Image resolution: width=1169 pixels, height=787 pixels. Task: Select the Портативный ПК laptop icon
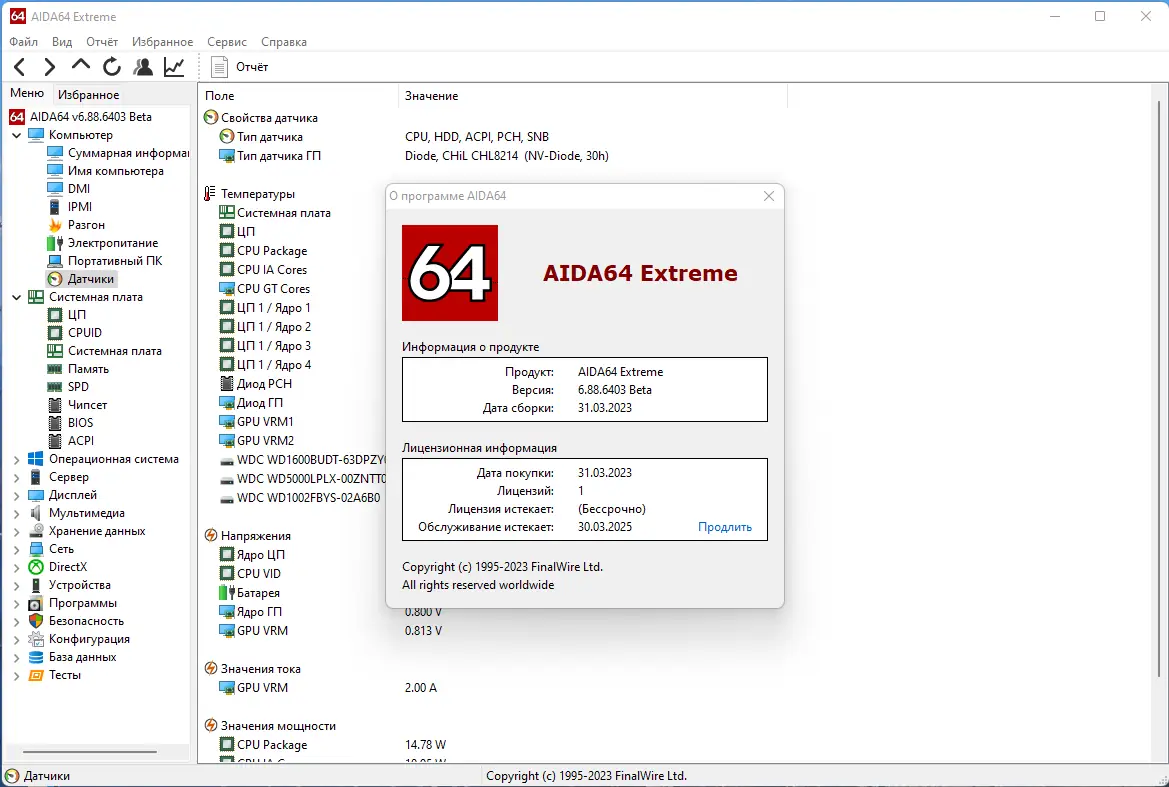[55, 261]
